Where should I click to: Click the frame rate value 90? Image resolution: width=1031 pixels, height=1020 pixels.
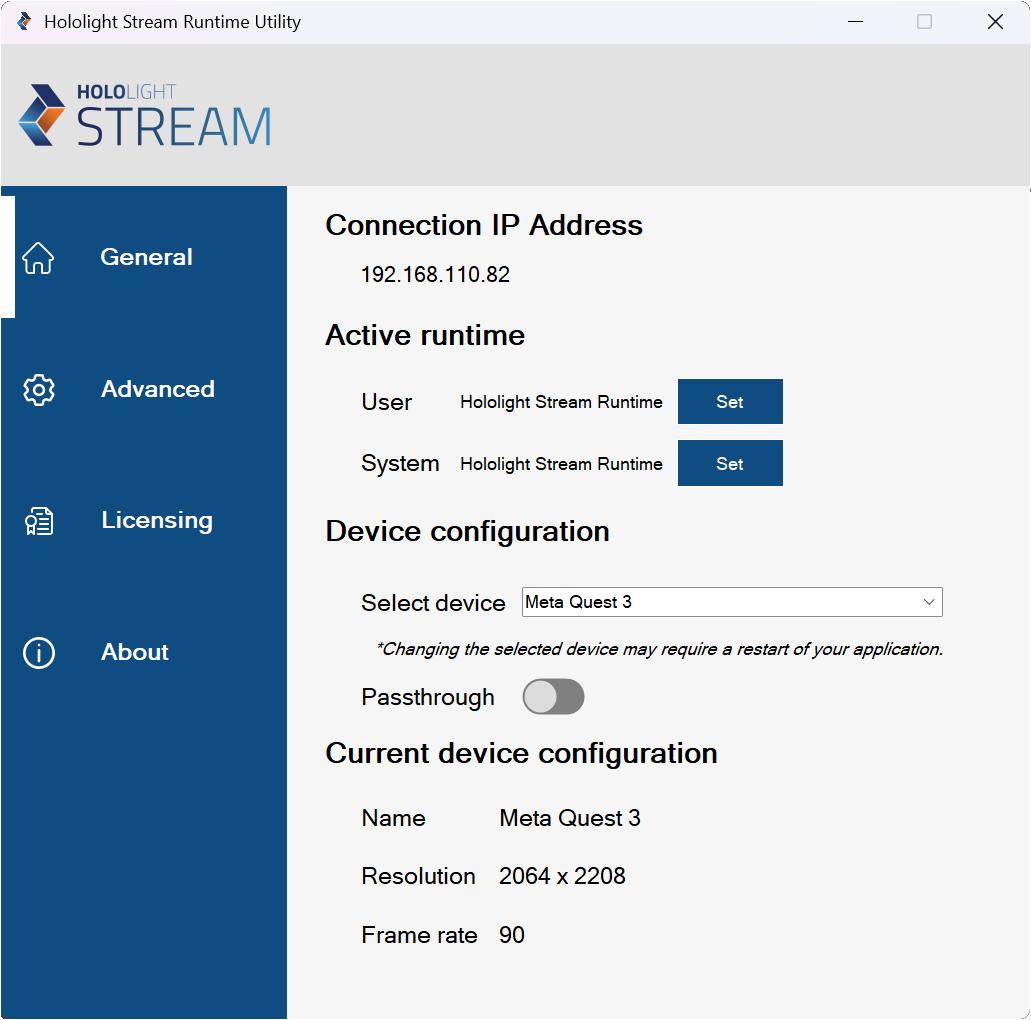(x=512, y=935)
